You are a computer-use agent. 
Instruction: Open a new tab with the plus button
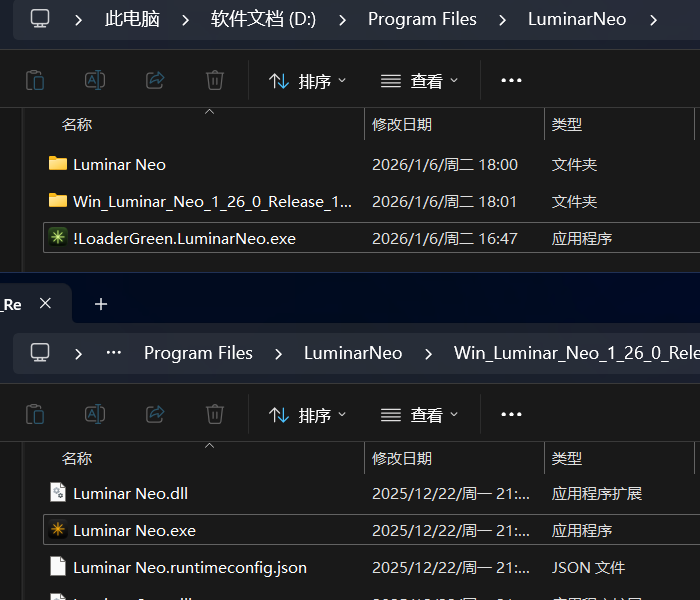click(x=101, y=304)
